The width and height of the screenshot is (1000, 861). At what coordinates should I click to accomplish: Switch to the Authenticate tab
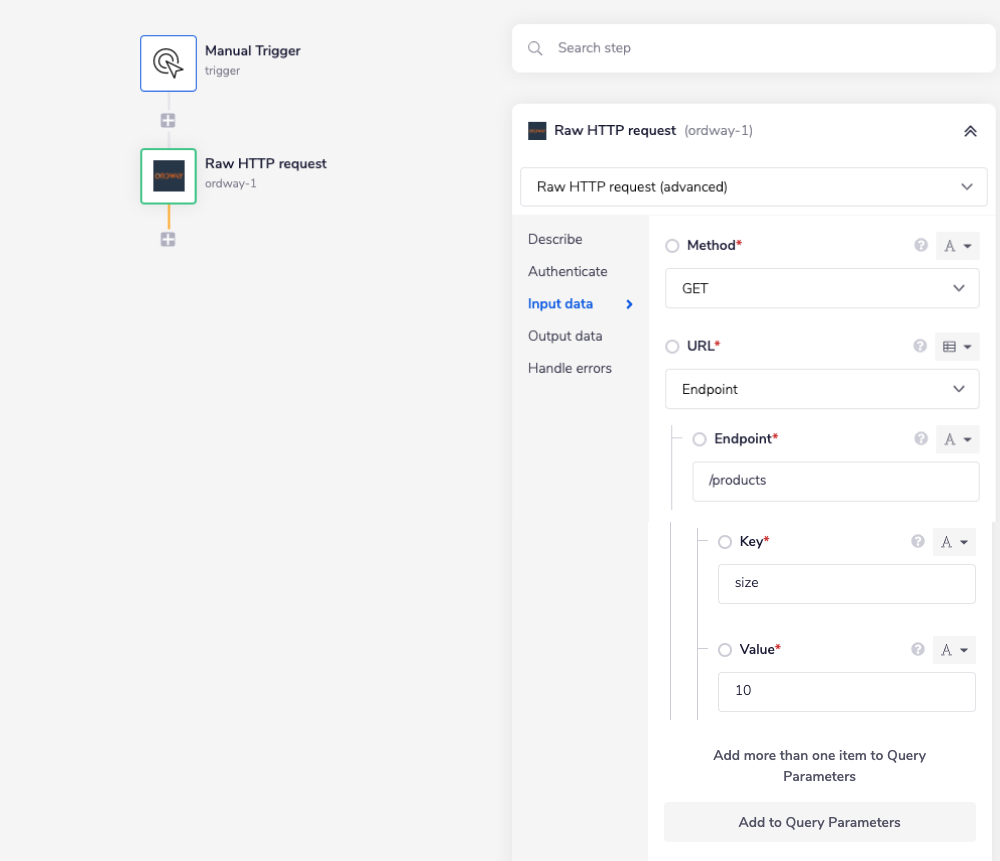567,271
